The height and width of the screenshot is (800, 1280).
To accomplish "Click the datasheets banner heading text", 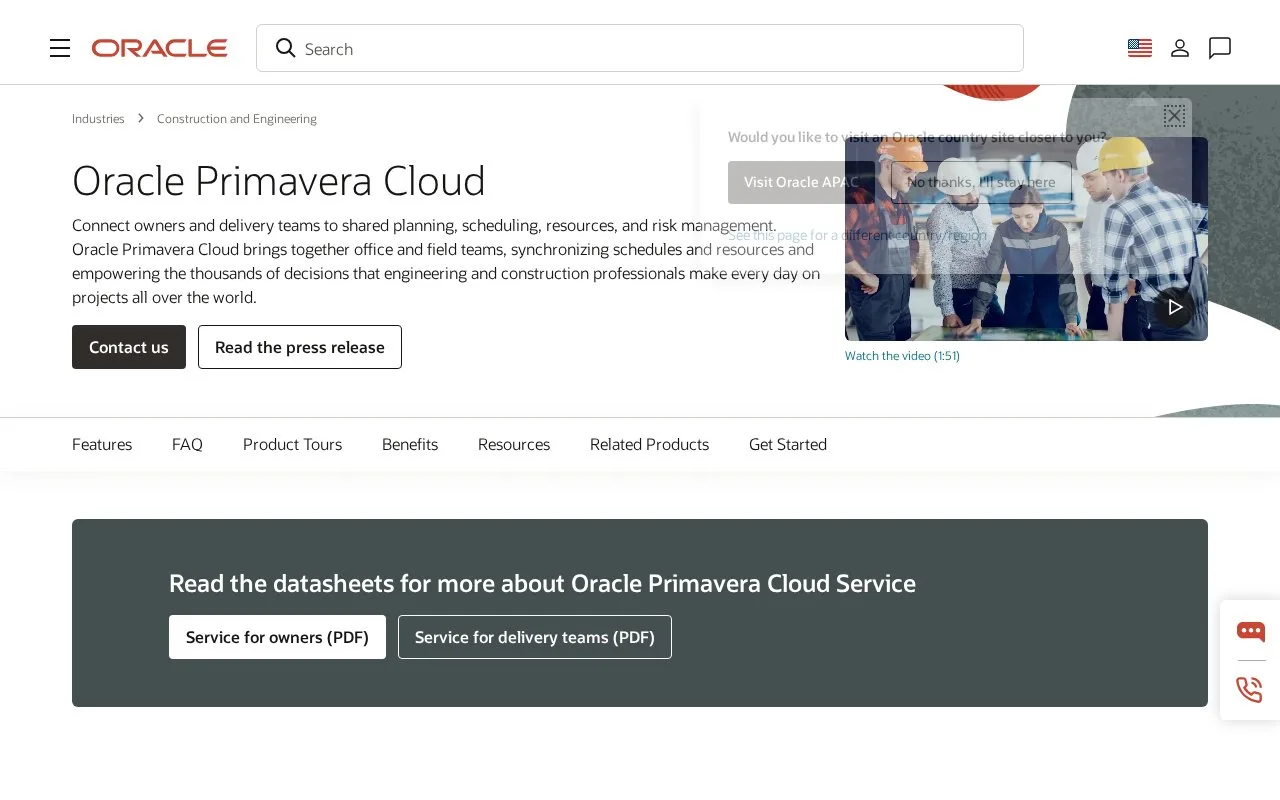I will click(542, 583).
